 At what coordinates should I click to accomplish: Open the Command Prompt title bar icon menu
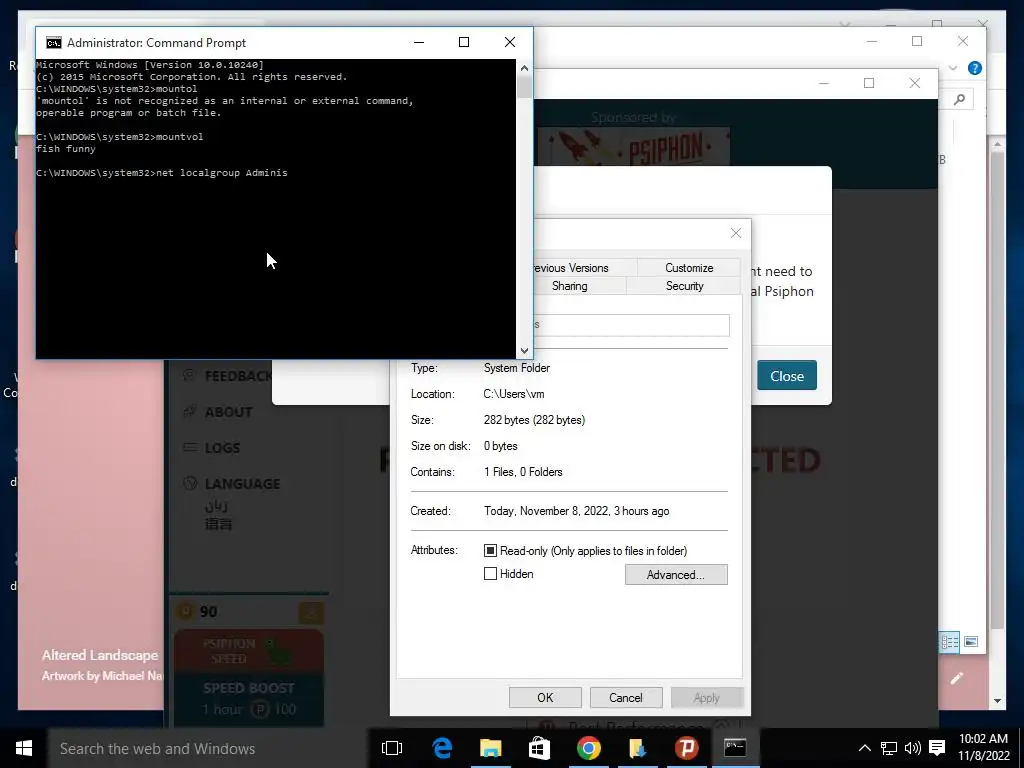[x=54, y=43]
